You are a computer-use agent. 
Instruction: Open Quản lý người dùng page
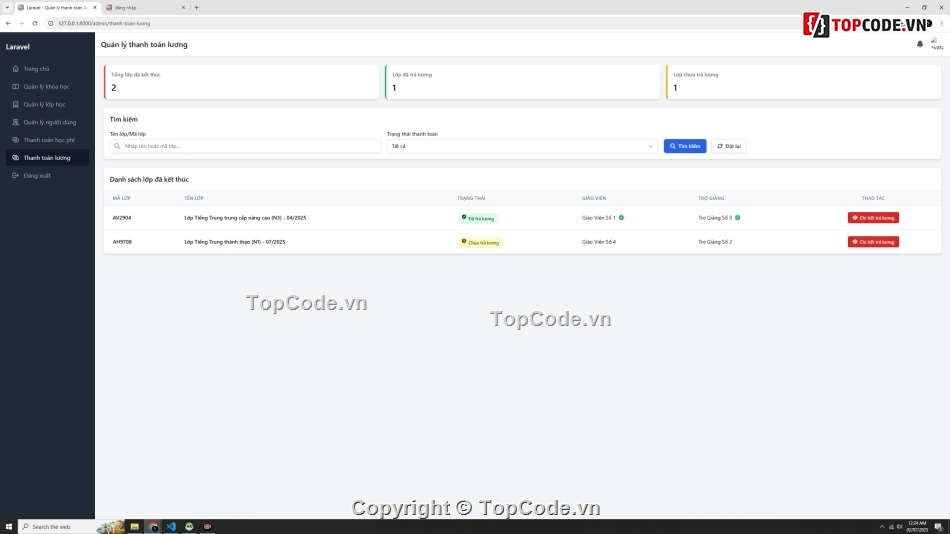(x=47, y=122)
